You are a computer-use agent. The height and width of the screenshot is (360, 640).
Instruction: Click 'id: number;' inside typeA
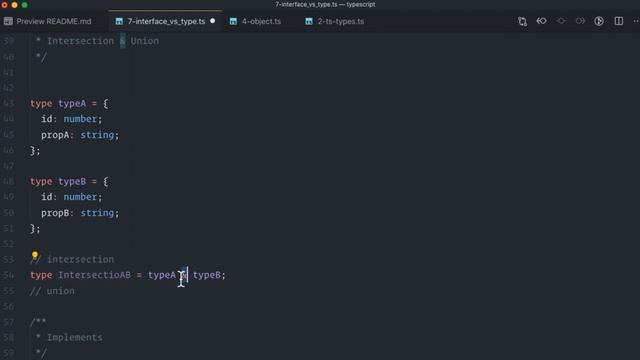coord(71,119)
